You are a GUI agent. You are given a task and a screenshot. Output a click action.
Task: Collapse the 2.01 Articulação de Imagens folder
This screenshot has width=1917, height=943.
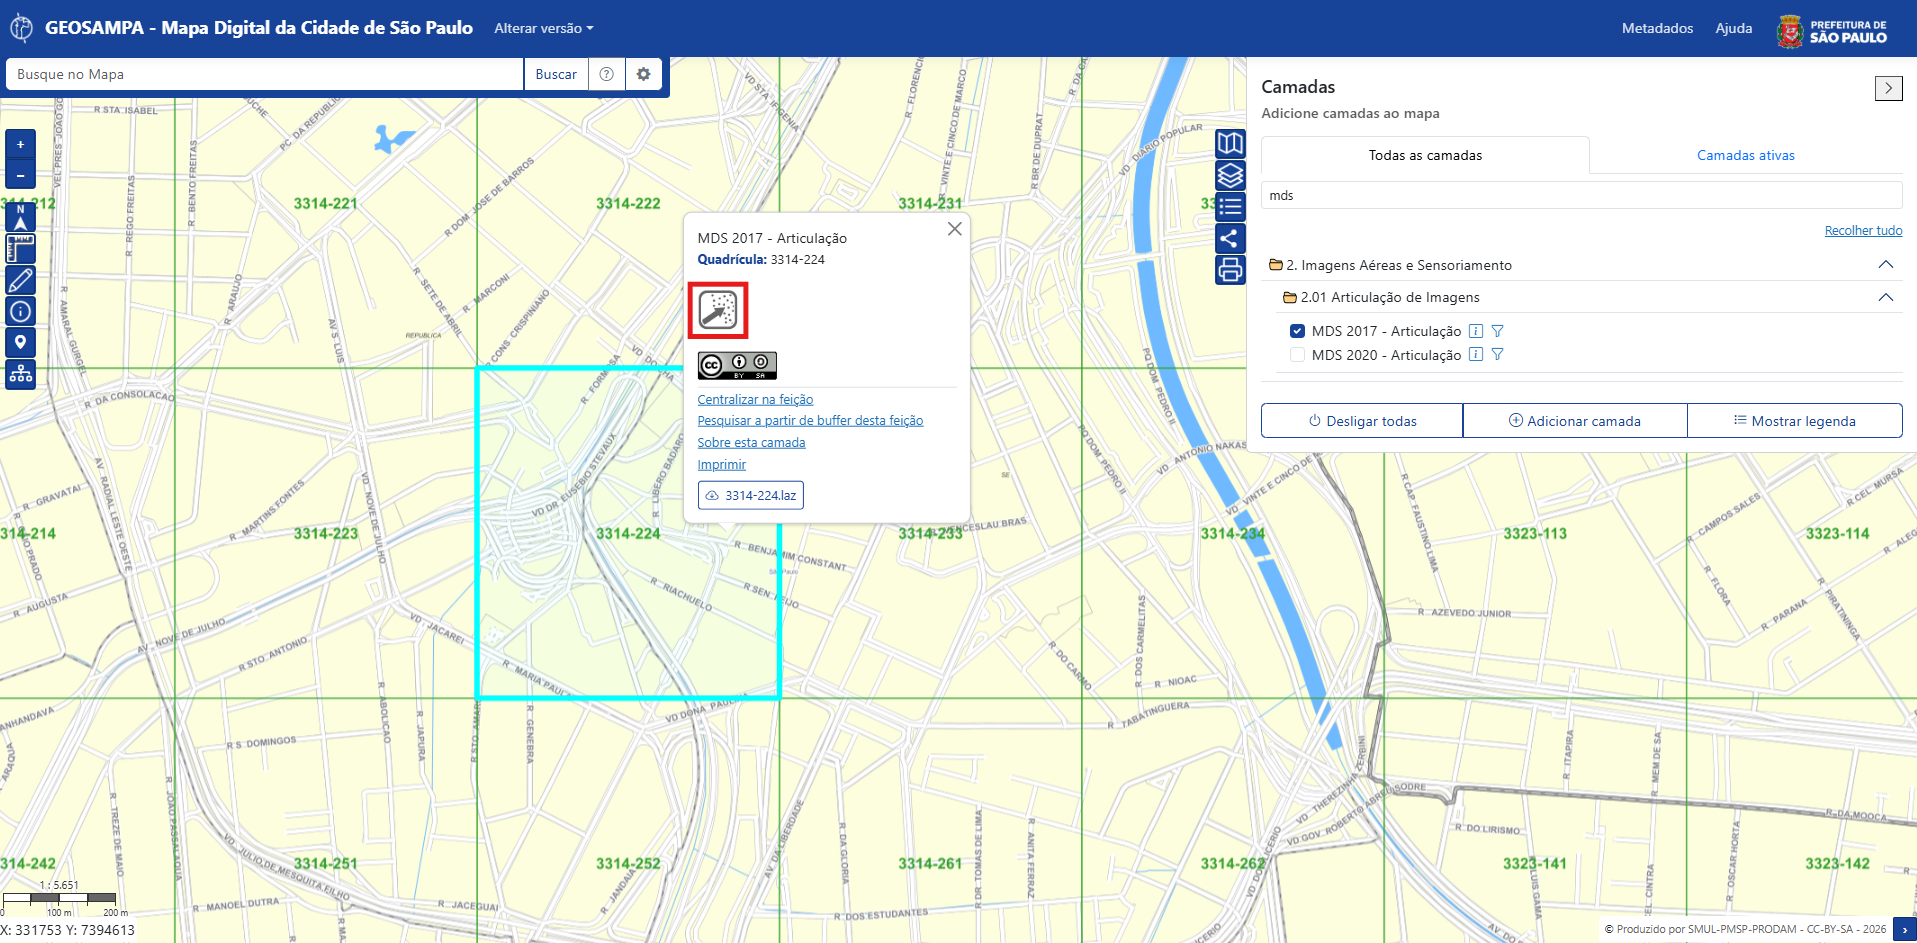(x=1886, y=297)
